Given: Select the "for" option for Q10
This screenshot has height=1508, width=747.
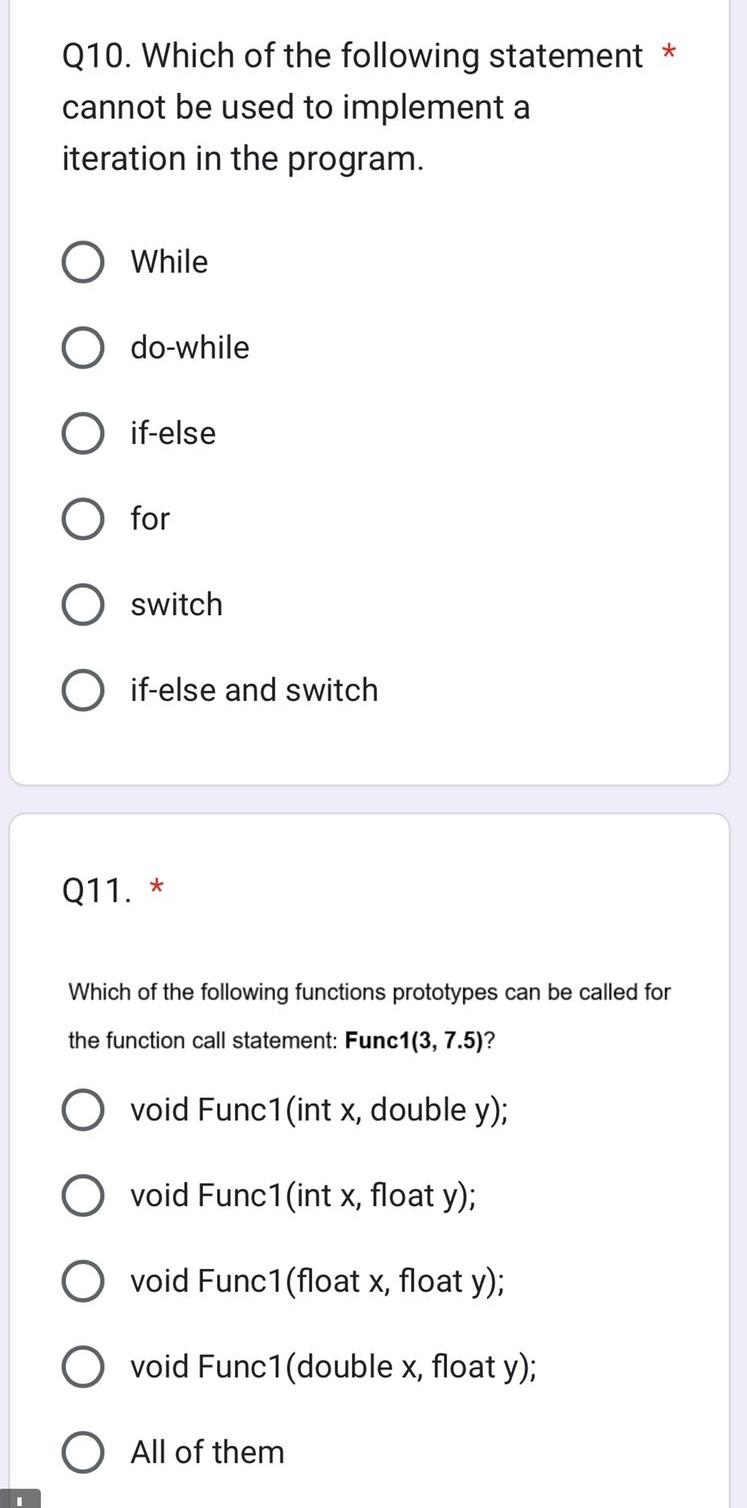Looking at the screenshot, I should pos(83,519).
